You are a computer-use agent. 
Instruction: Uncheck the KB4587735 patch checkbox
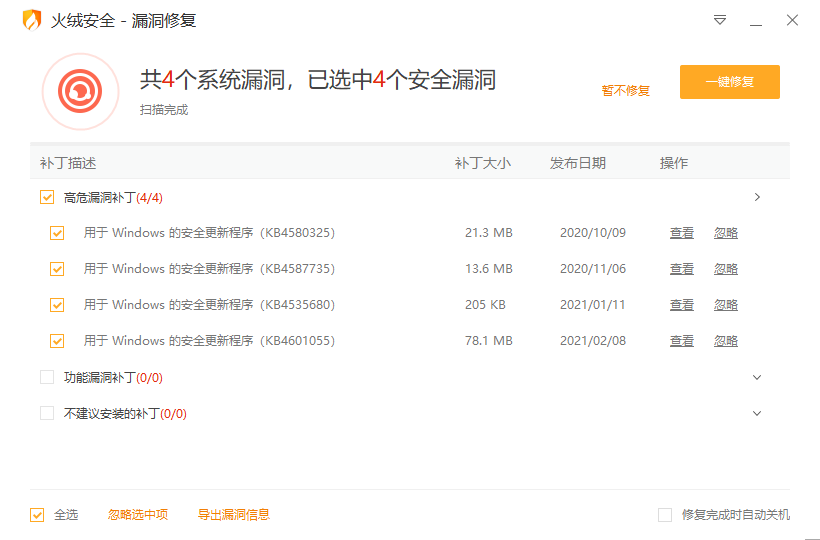click(x=57, y=269)
